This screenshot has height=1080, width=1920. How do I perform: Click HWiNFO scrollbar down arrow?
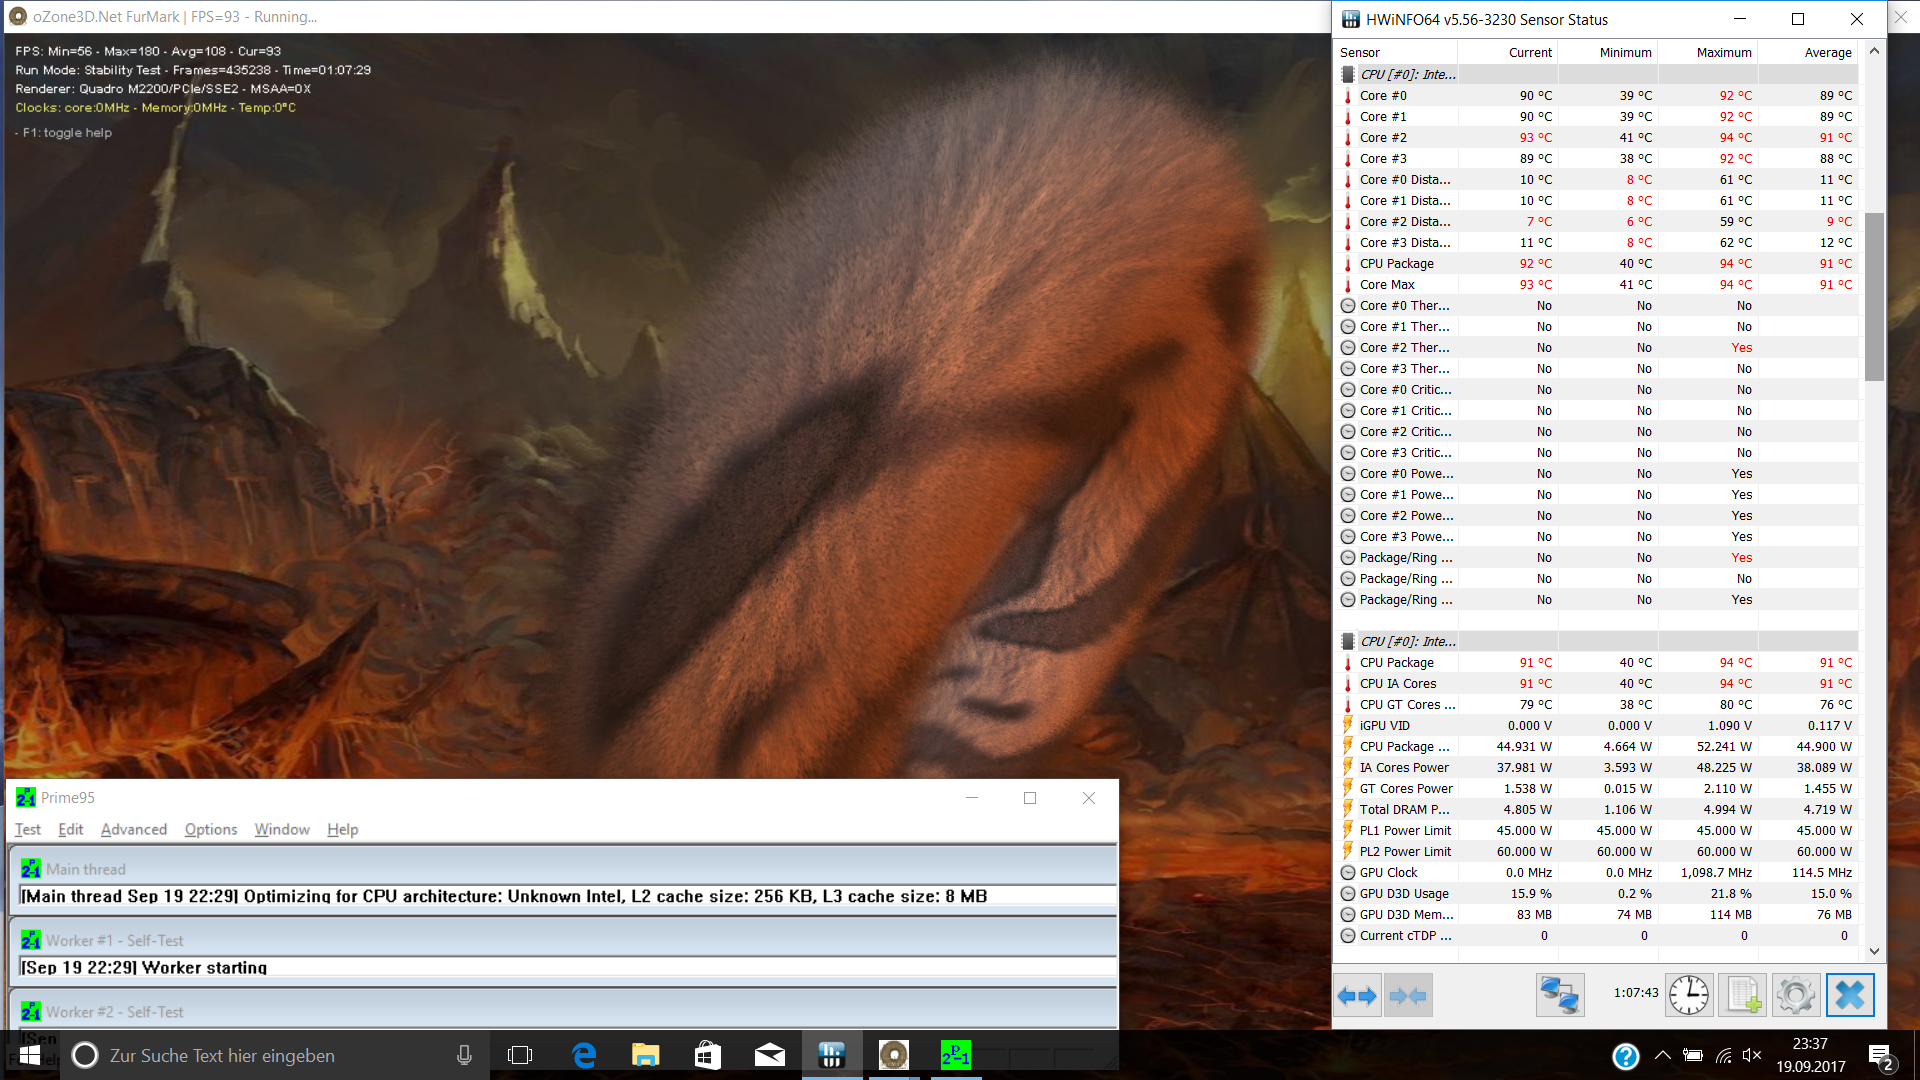(x=1874, y=951)
